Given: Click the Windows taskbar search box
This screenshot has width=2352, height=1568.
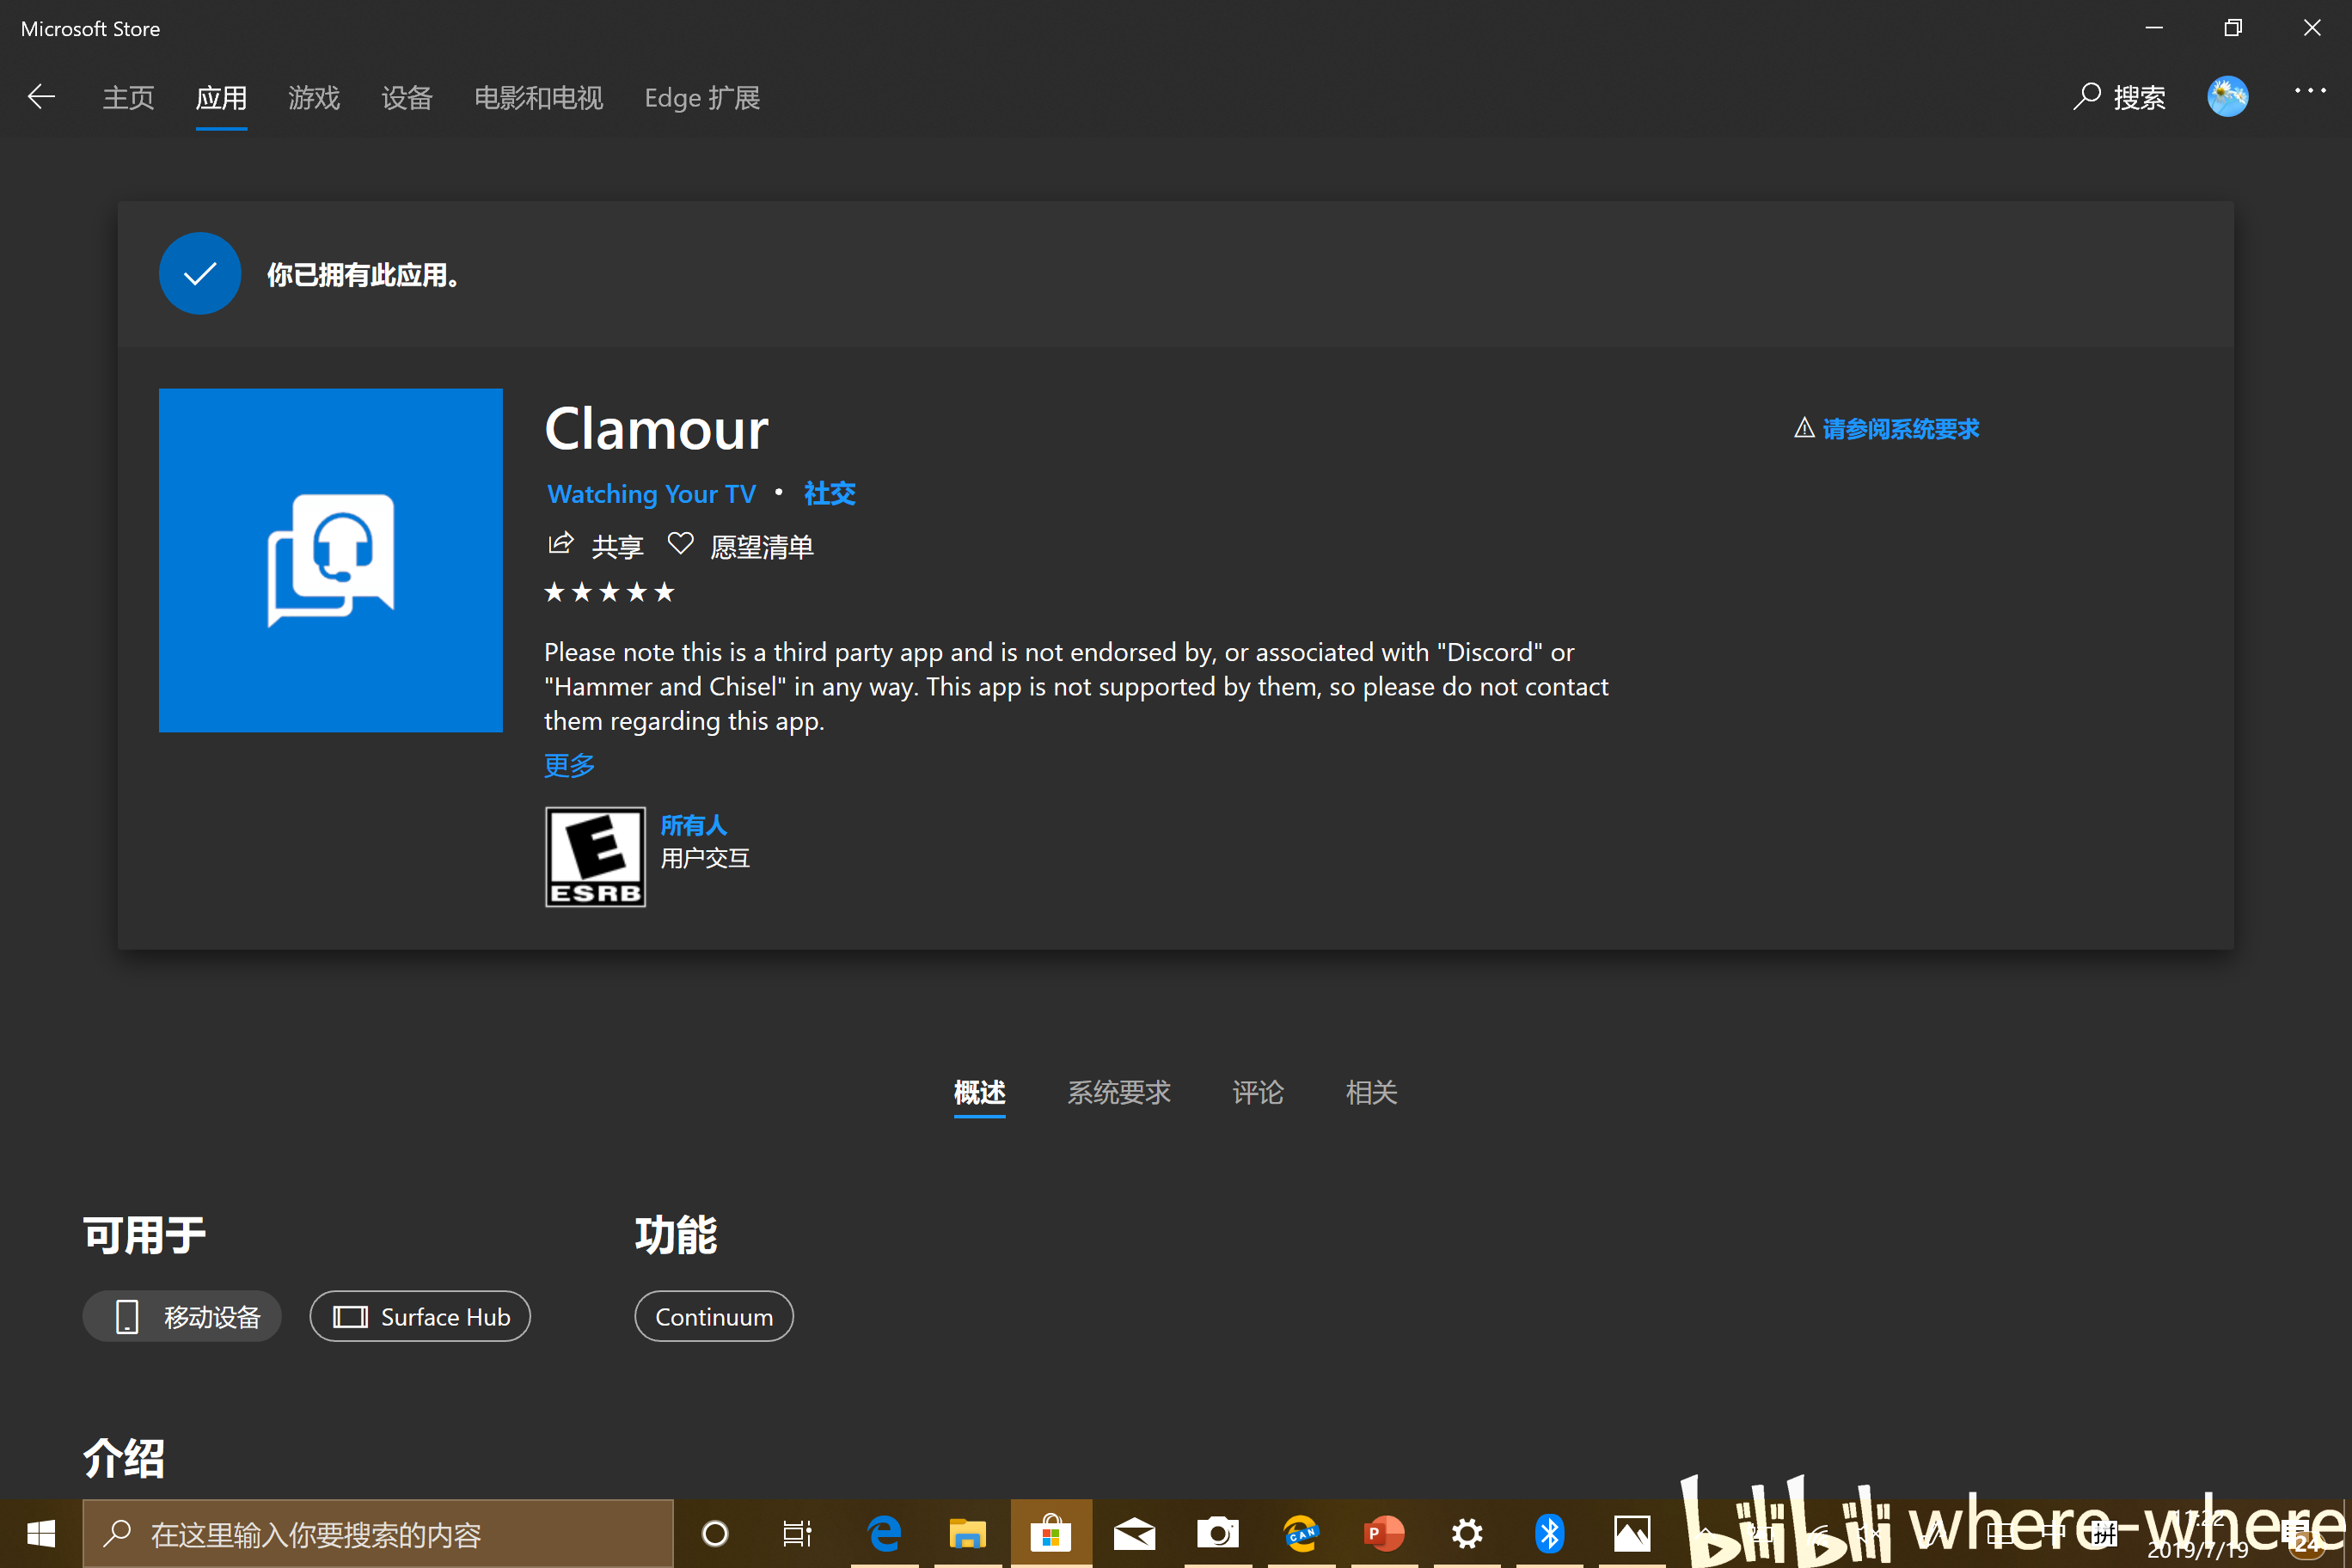Looking at the screenshot, I should pos(378,1533).
